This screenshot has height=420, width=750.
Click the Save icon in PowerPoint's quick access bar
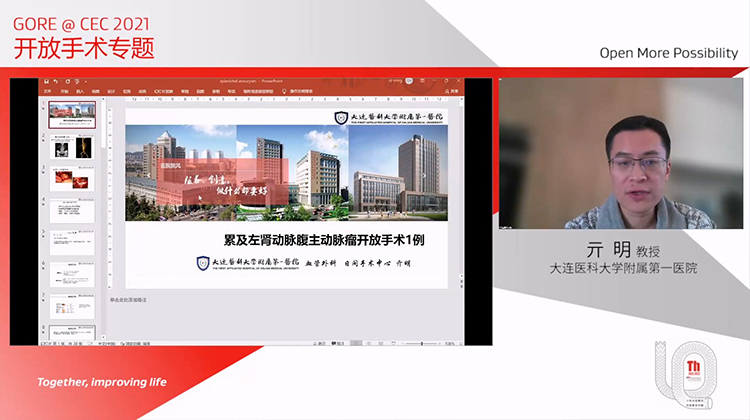pyautogui.click(x=46, y=82)
